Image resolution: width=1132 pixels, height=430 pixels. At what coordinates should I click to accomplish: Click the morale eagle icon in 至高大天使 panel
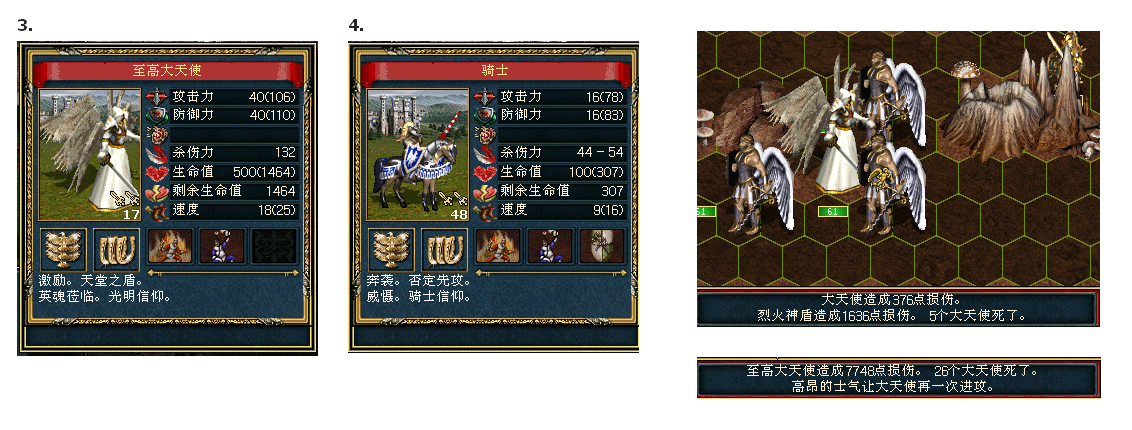[64, 250]
